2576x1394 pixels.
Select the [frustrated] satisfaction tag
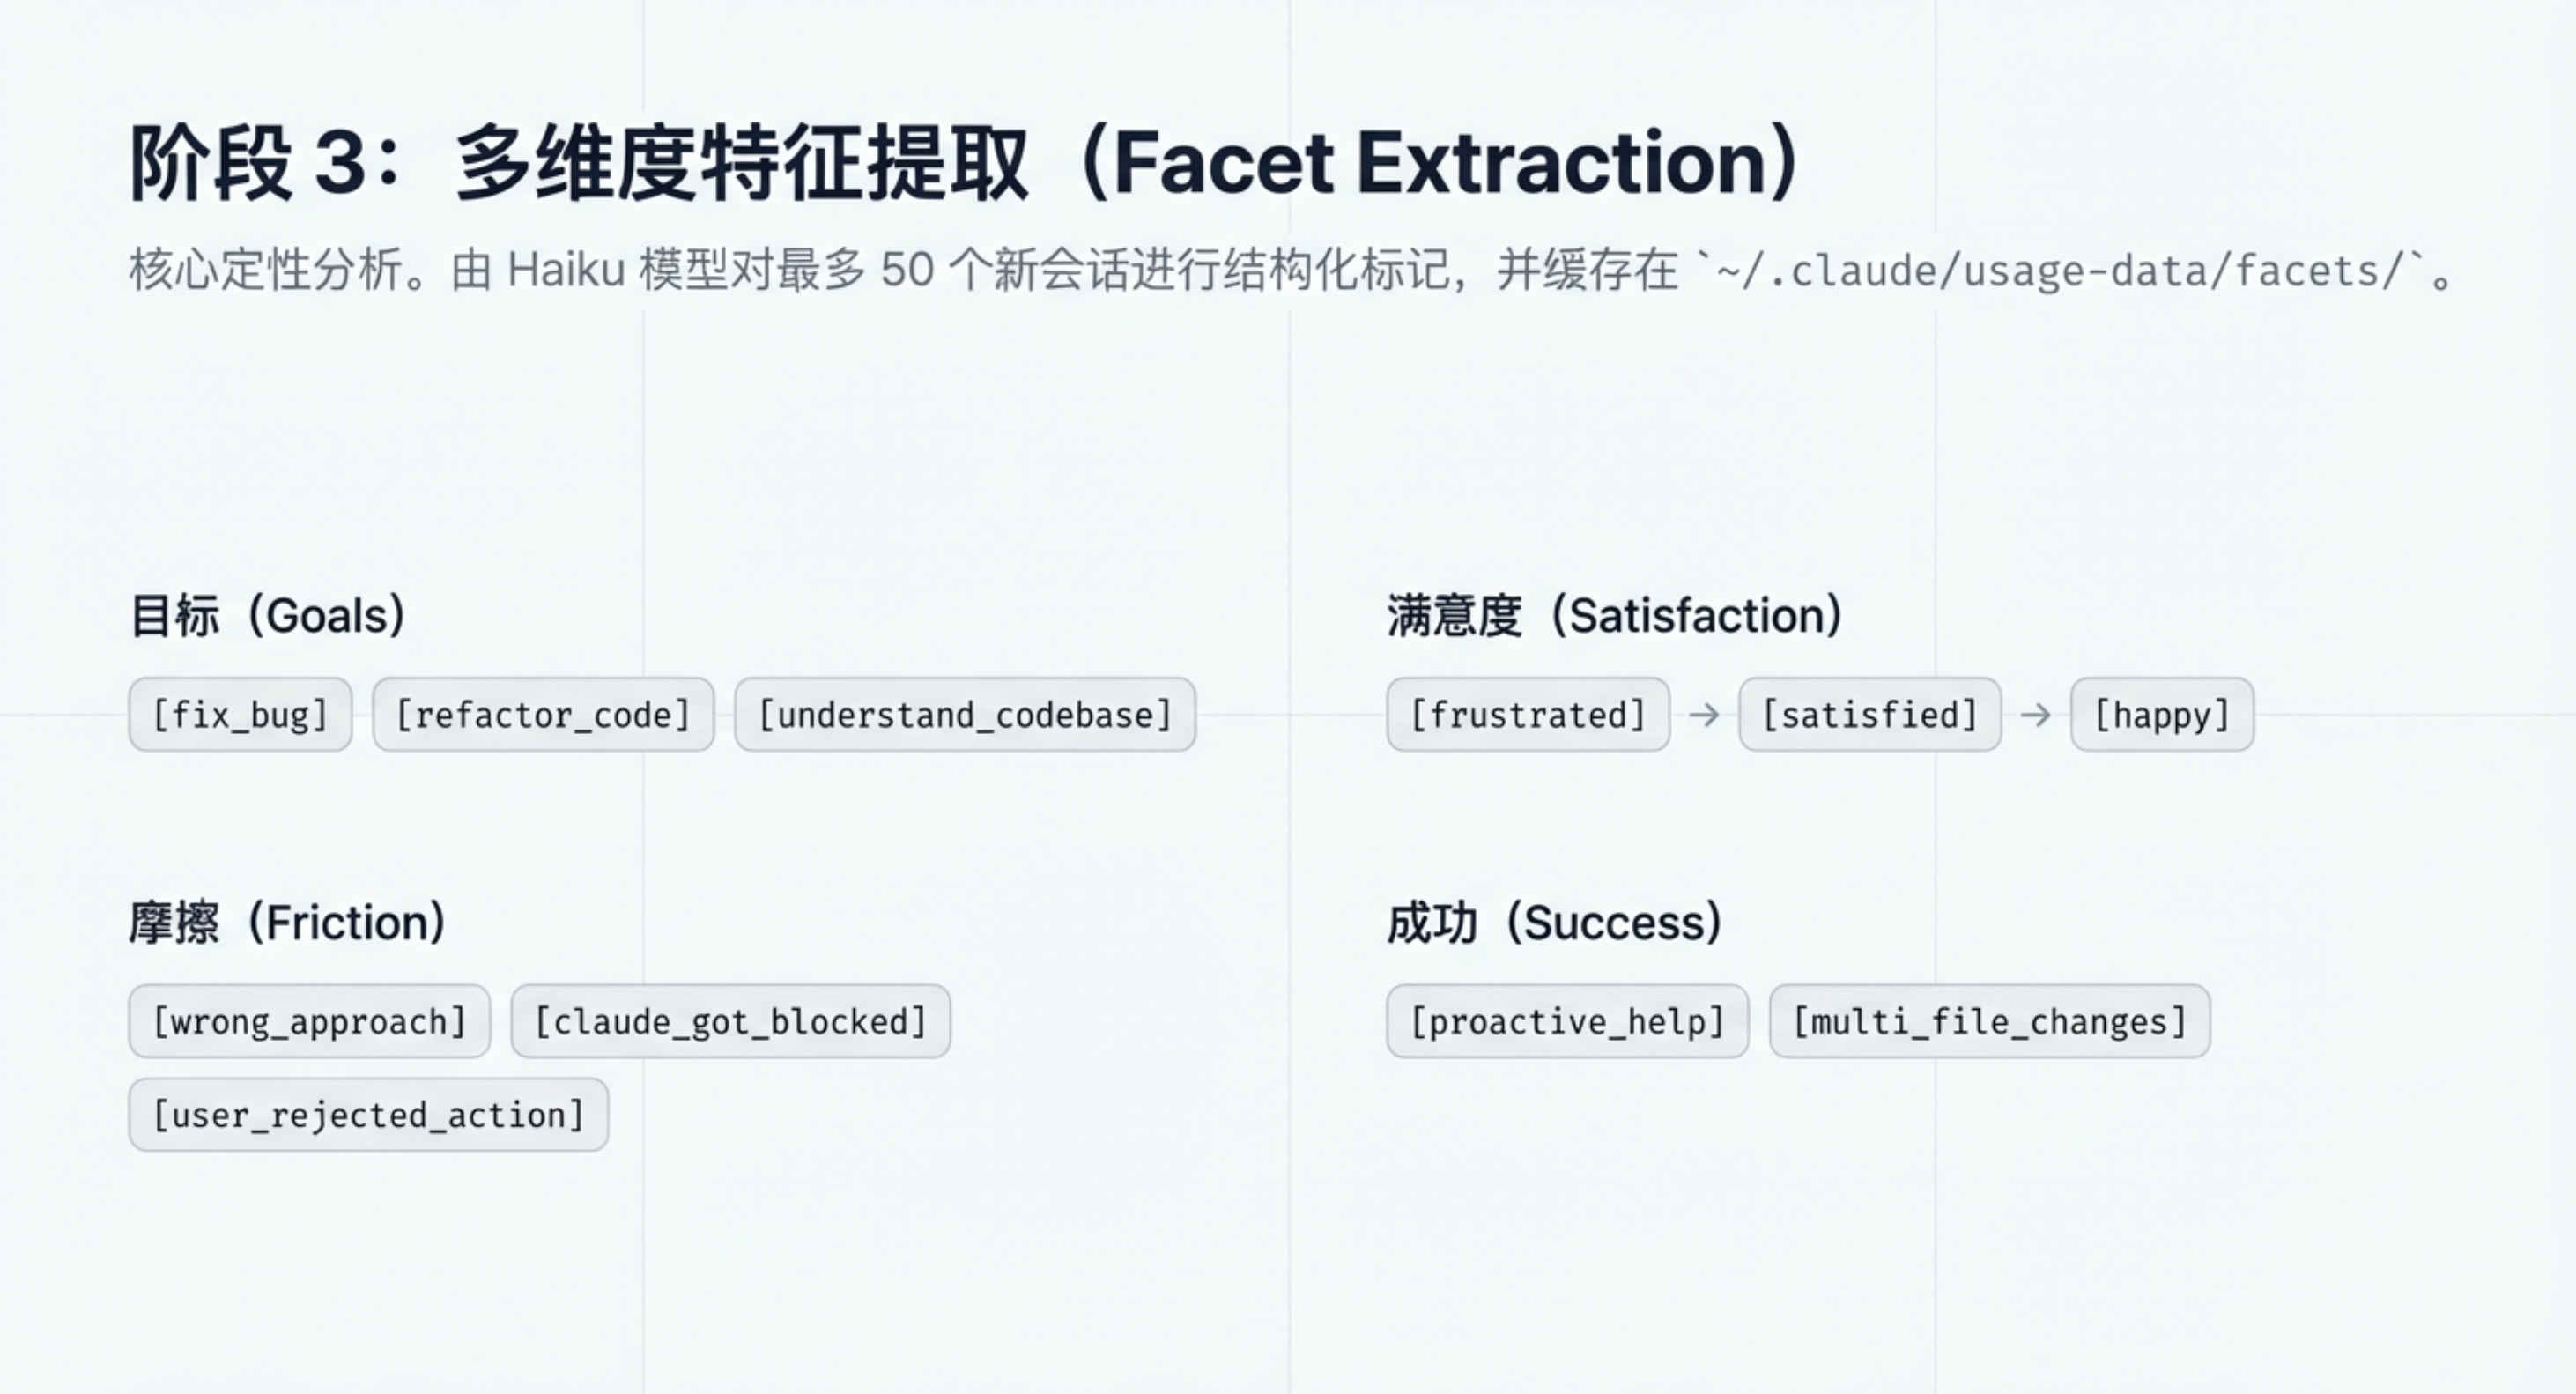pyautogui.click(x=1527, y=715)
